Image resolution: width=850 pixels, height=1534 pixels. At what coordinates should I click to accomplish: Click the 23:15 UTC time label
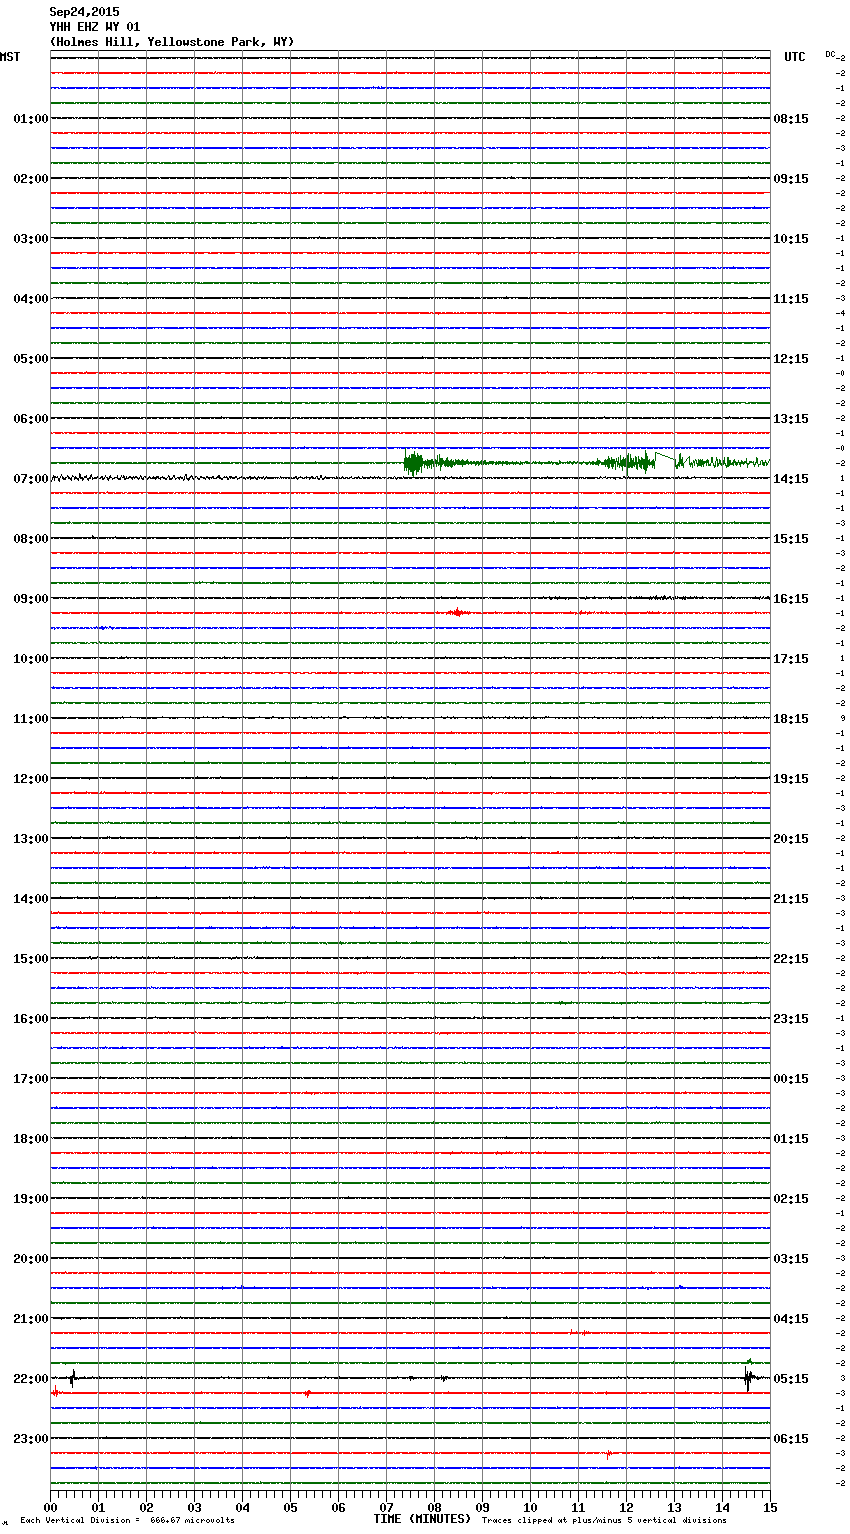(791, 1019)
